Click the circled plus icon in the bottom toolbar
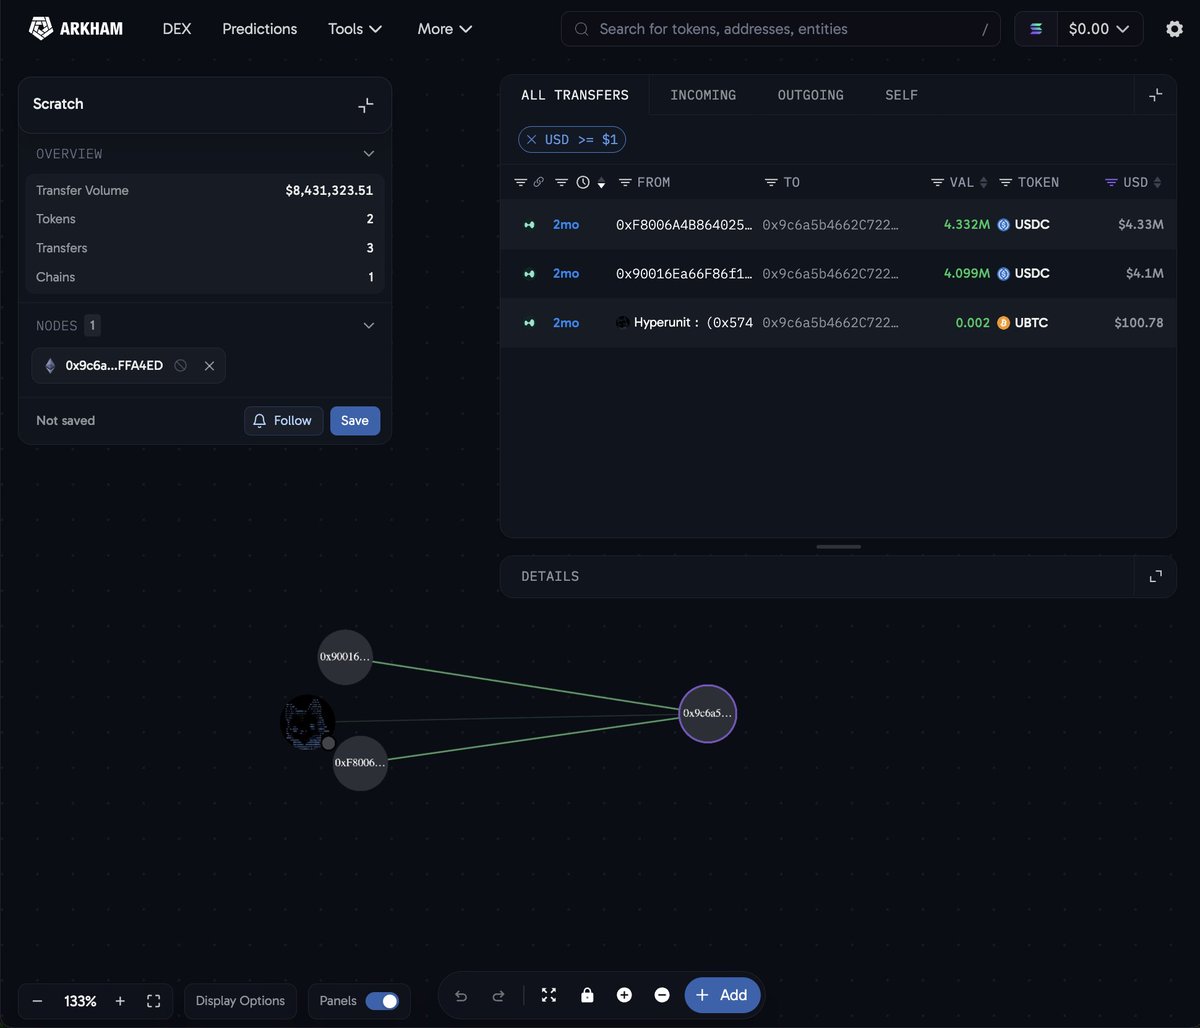The height and width of the screenshot is (1028, 1200). [624, 995]
